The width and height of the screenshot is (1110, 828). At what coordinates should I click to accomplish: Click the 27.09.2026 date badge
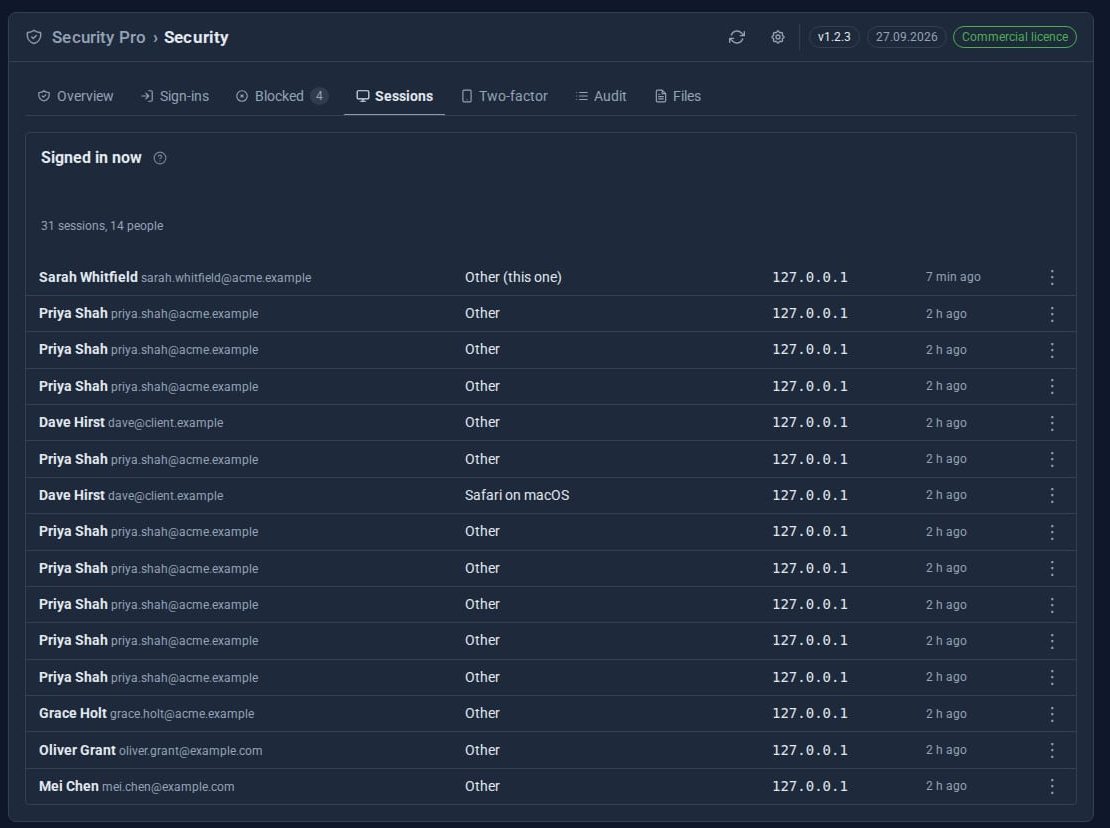coord(906,37)
